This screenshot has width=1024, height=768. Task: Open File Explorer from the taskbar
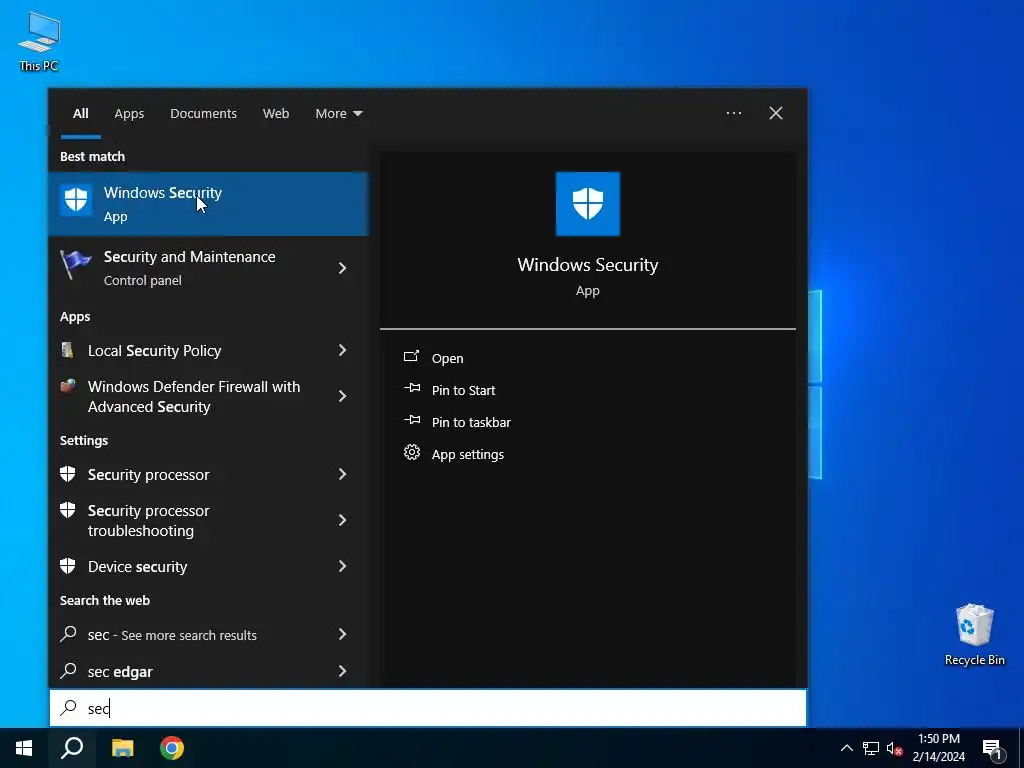point(122,748)
